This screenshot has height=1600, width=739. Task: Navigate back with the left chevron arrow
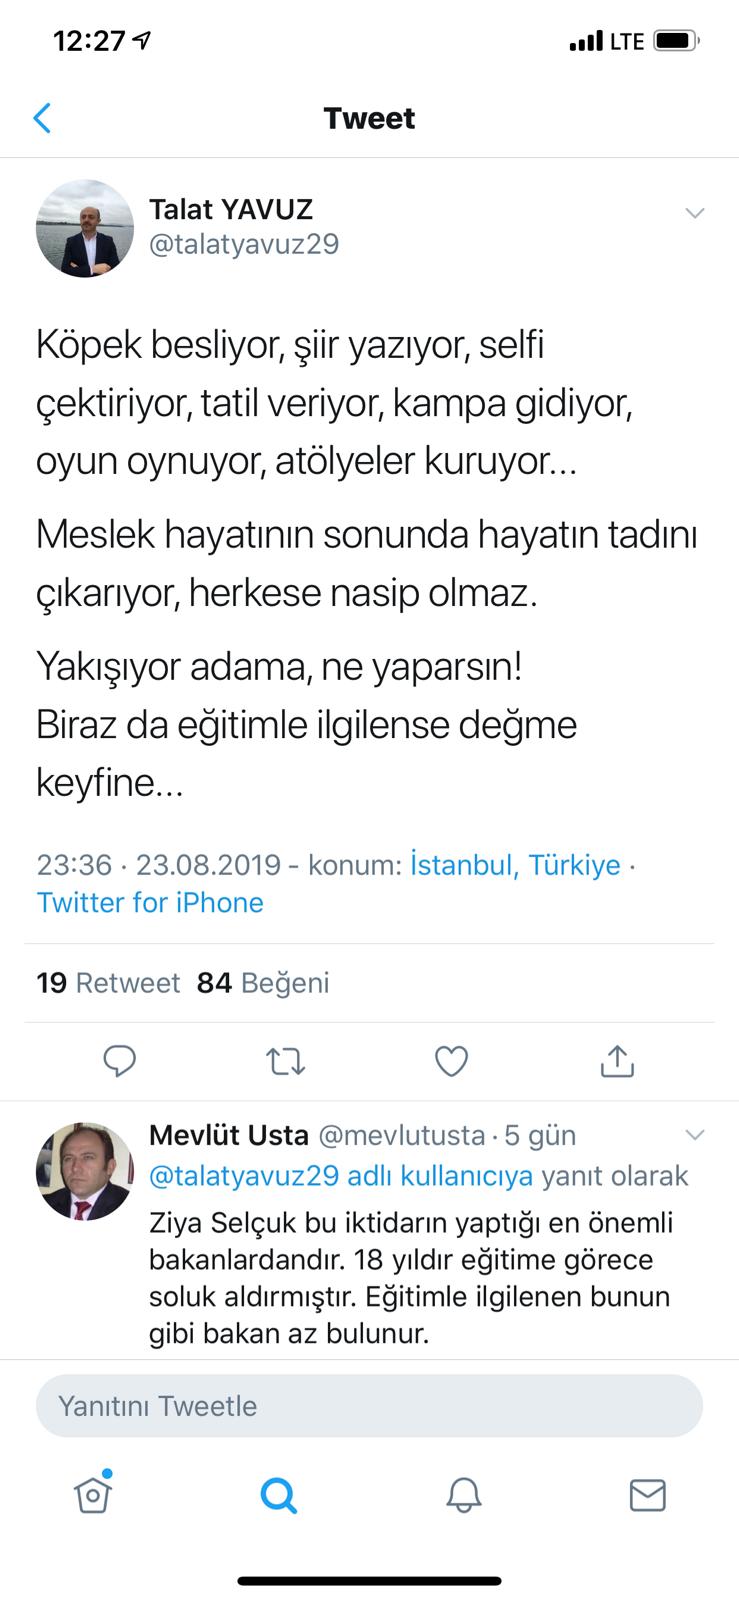click(x=42, y=117)
